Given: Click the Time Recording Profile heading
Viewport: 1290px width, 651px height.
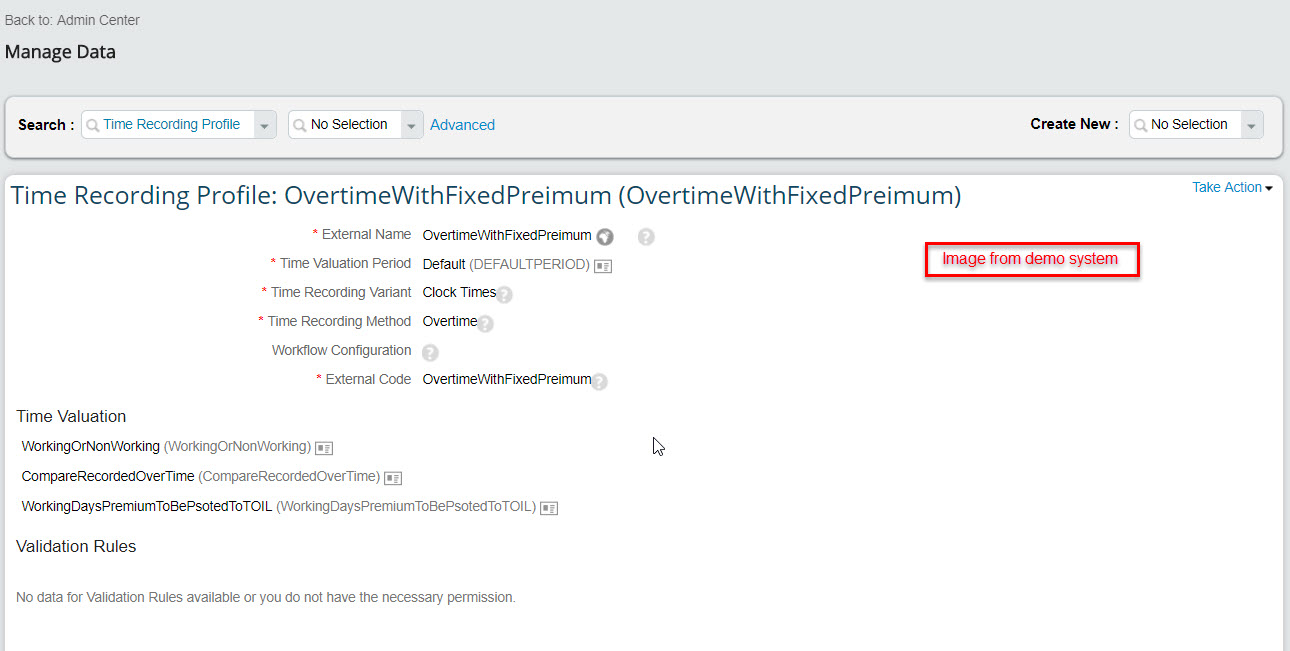Looking at the screenshot, I should (x=486, y=196).
